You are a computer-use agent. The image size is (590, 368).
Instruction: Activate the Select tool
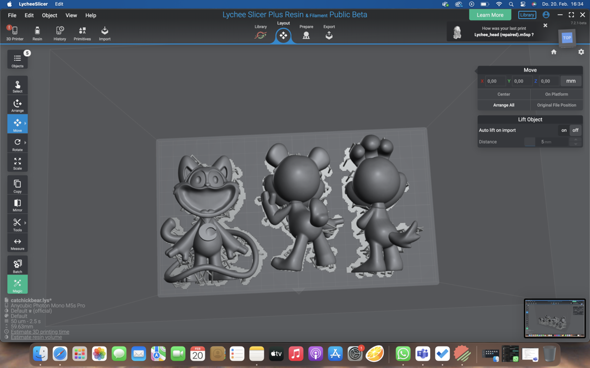coord(17,86)
